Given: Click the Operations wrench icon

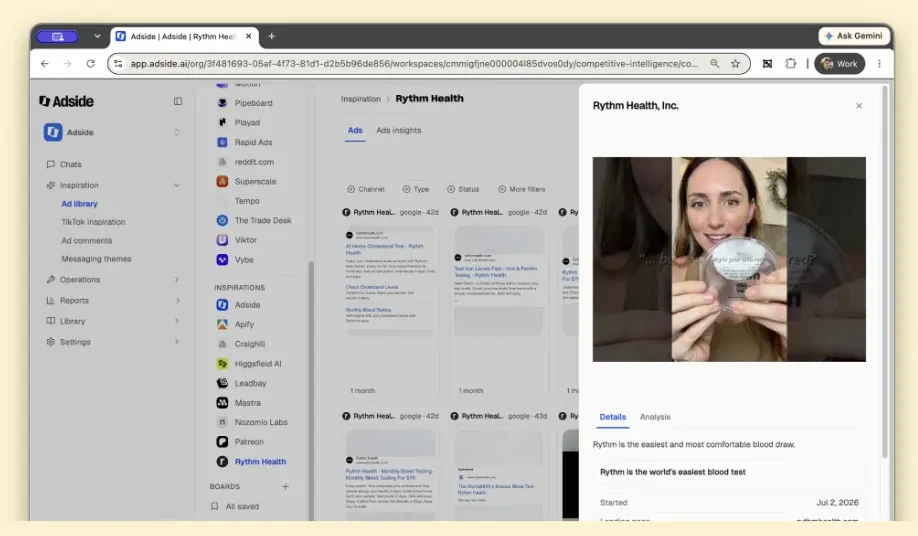Looking at the screenshot, I should (50, 280).
